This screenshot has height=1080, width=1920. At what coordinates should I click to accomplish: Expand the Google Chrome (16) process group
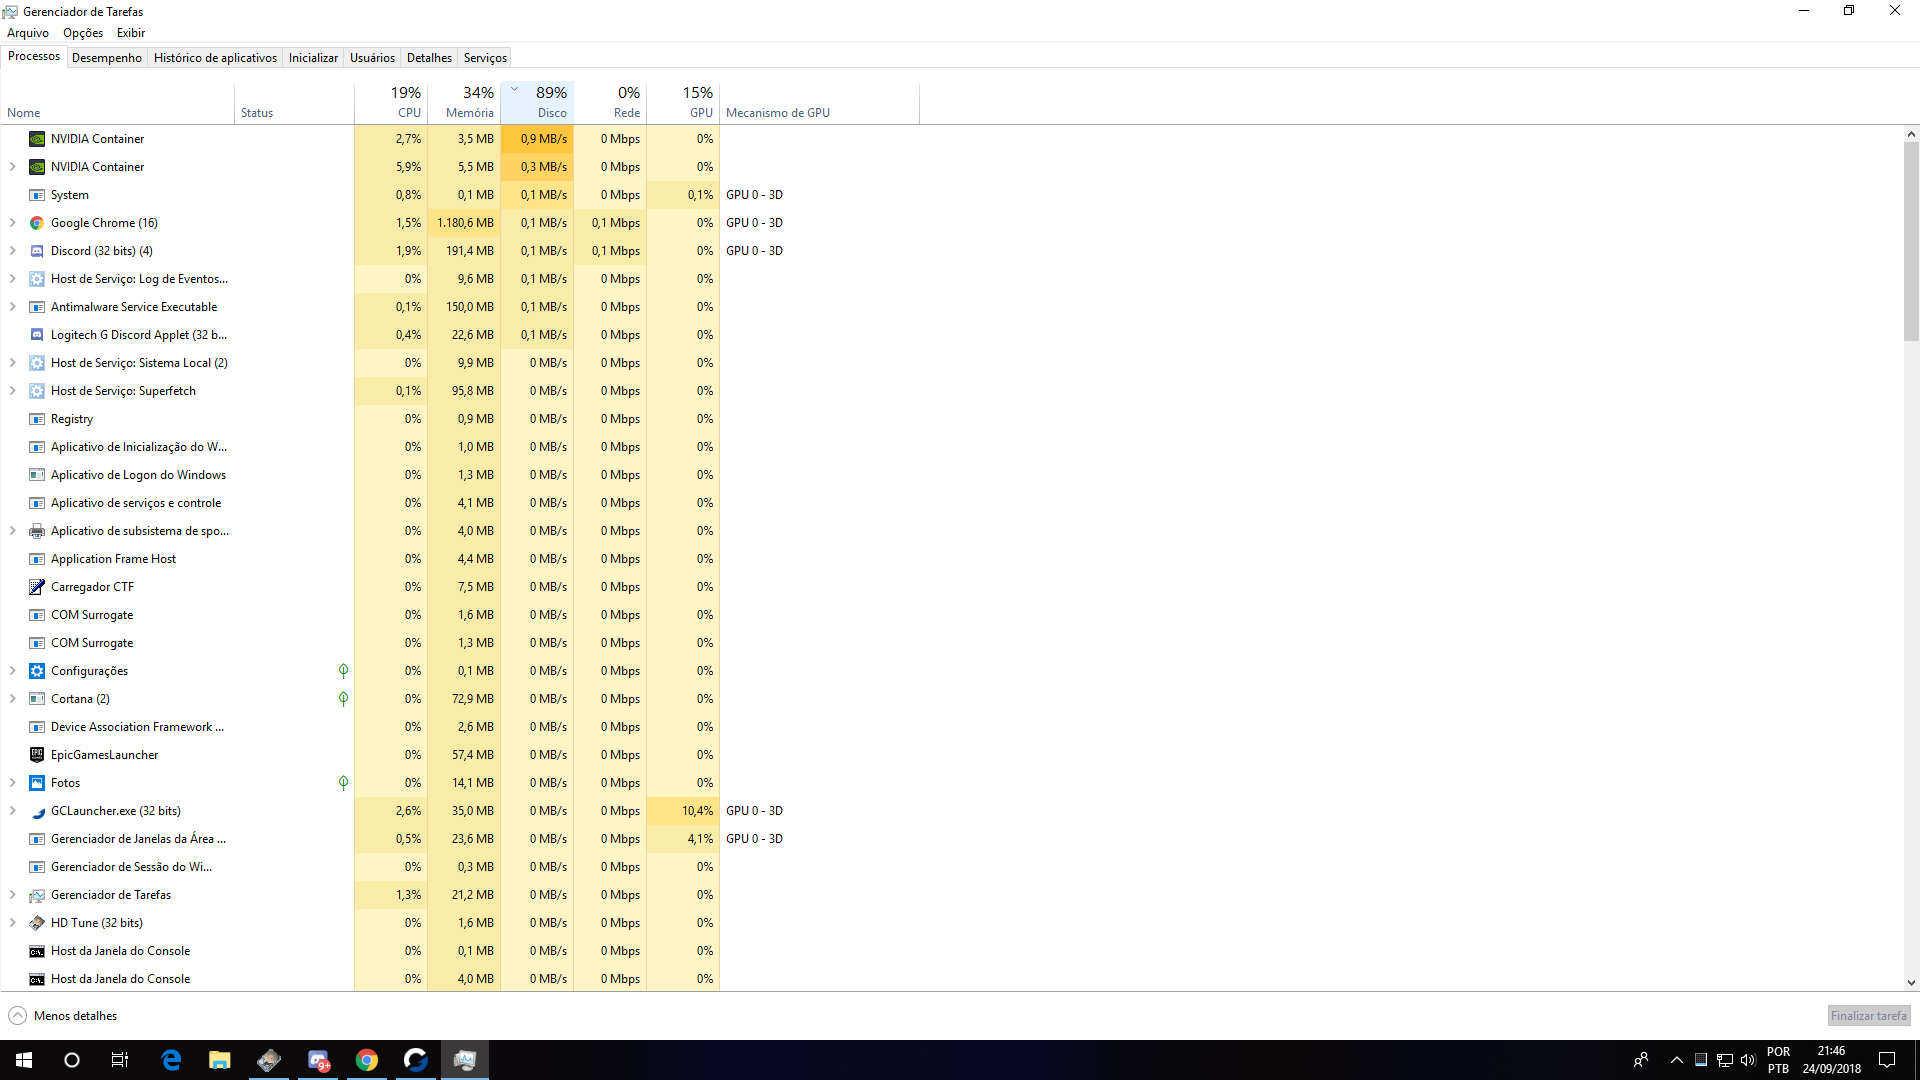coord(13,223)
